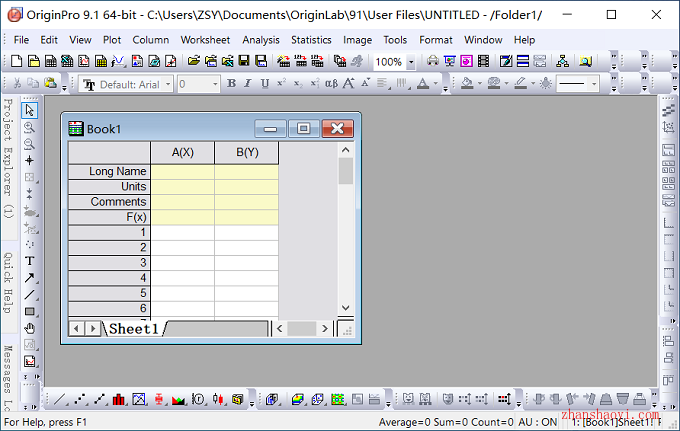Open the Analysis menu
The image size is (680, 431).
(x=261, y=40)
